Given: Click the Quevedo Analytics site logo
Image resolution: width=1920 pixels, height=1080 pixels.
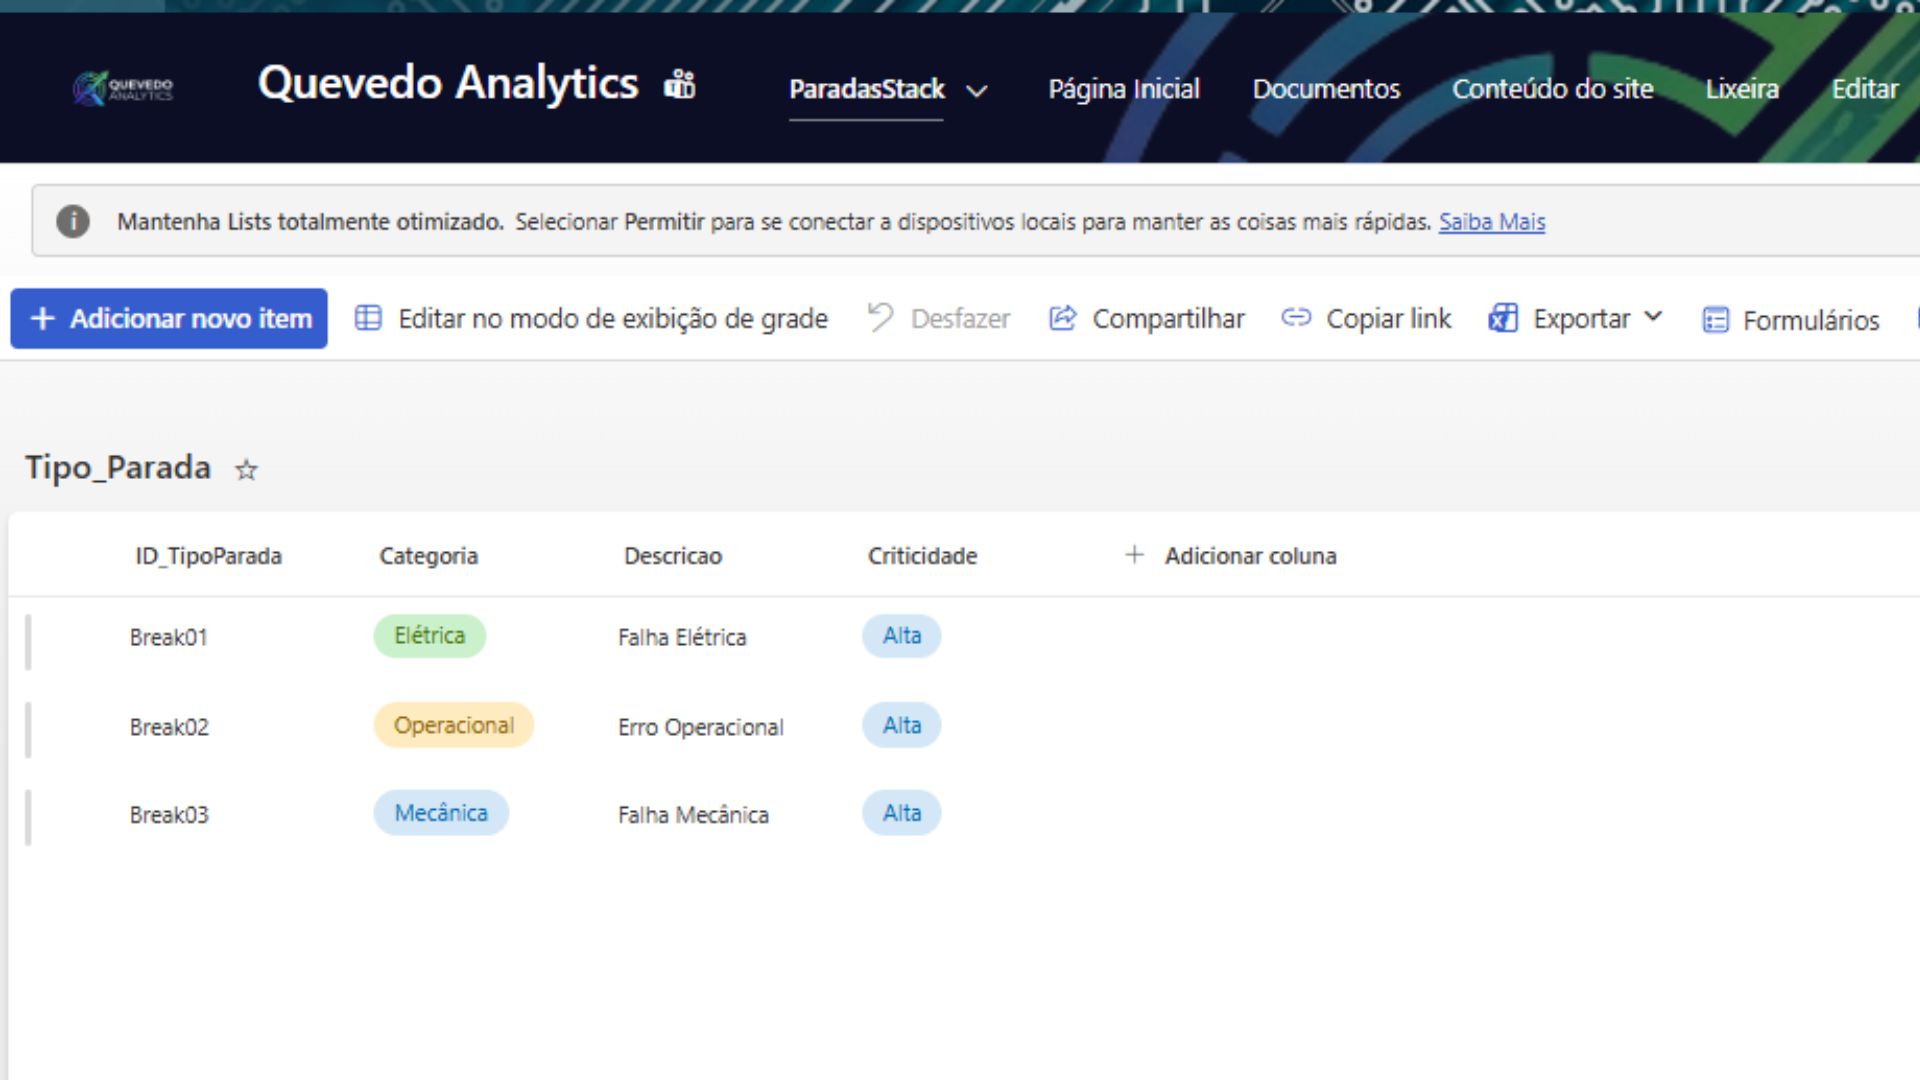Looking at the screenshot, I should click(x=122, y=88).
